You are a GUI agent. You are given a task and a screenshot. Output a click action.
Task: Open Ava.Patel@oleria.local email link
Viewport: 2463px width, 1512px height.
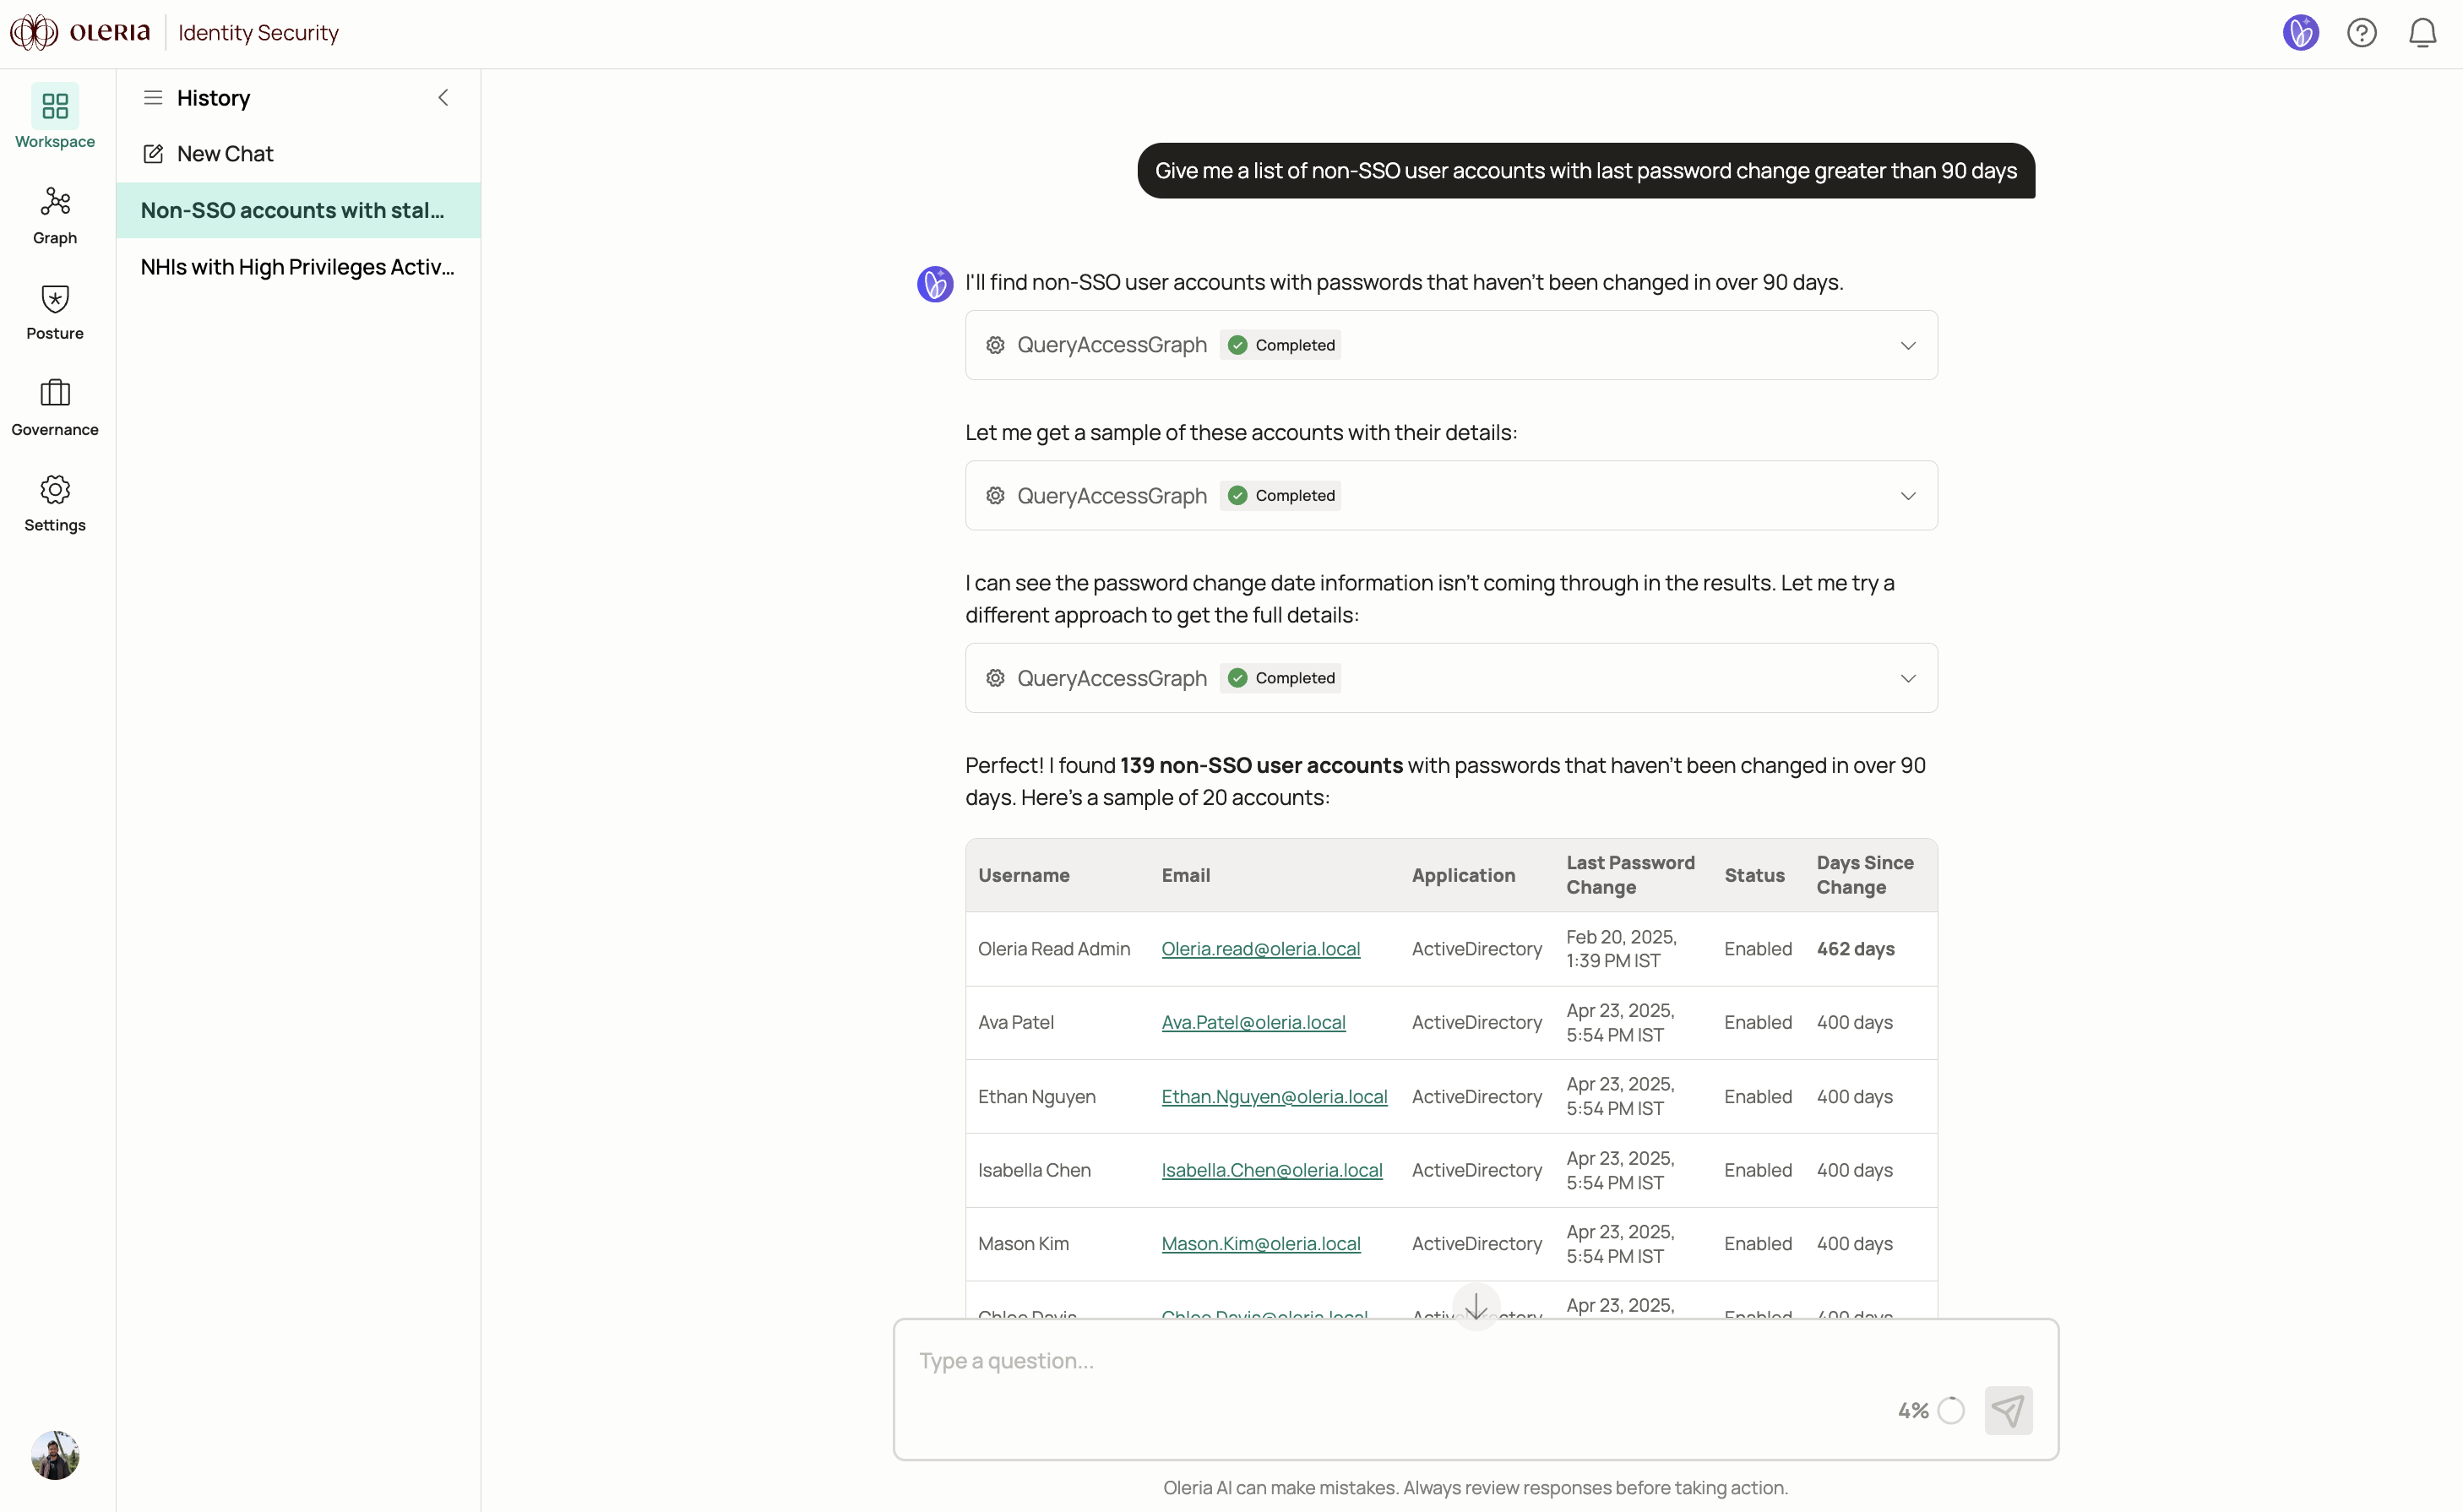(1253, 1022)
